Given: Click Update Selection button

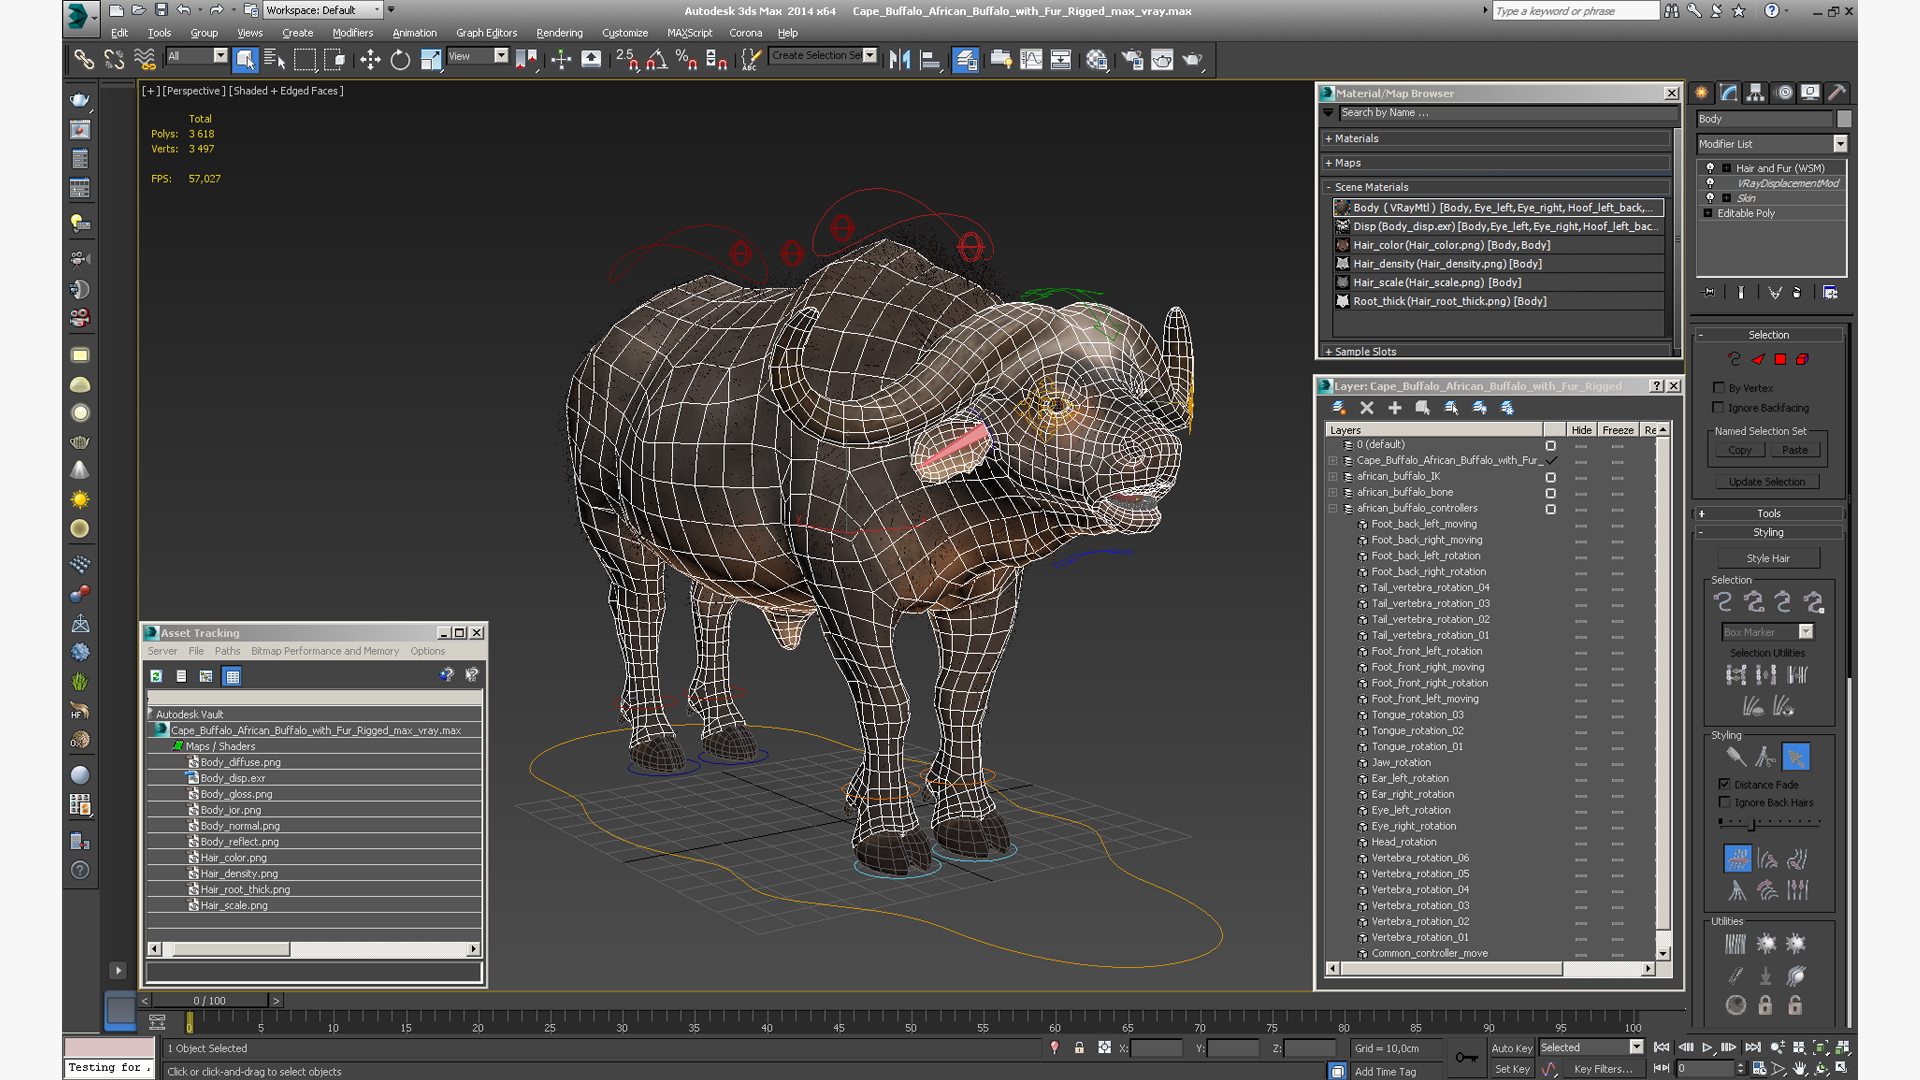Looking at the screenshot, I should click(x=1767, y=482).
